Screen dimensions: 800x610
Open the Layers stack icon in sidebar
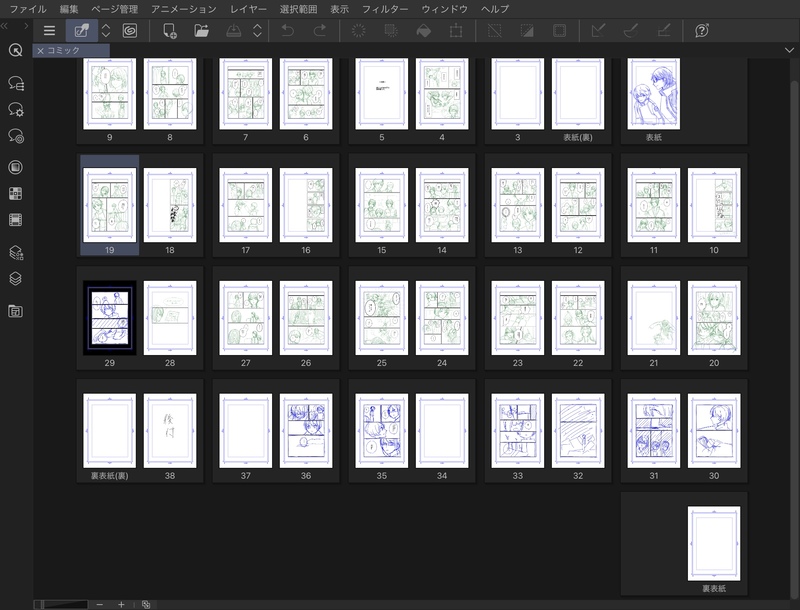tap(15, 278)
